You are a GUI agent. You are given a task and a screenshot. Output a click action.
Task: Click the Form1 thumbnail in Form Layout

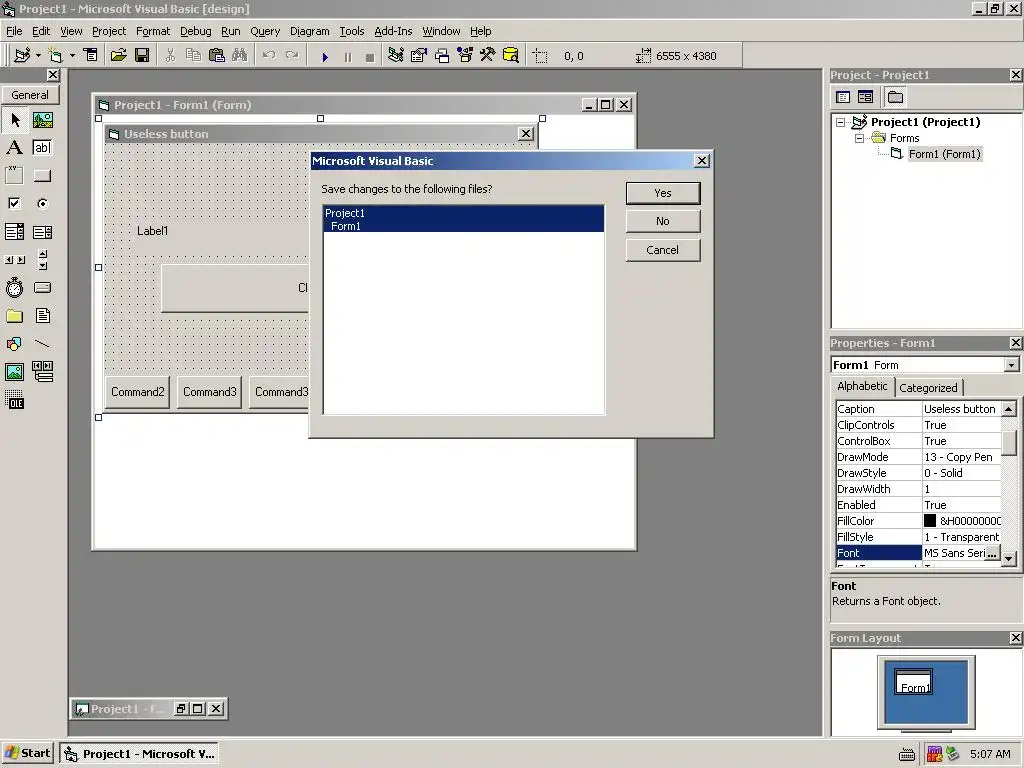(x=913, y=682)
